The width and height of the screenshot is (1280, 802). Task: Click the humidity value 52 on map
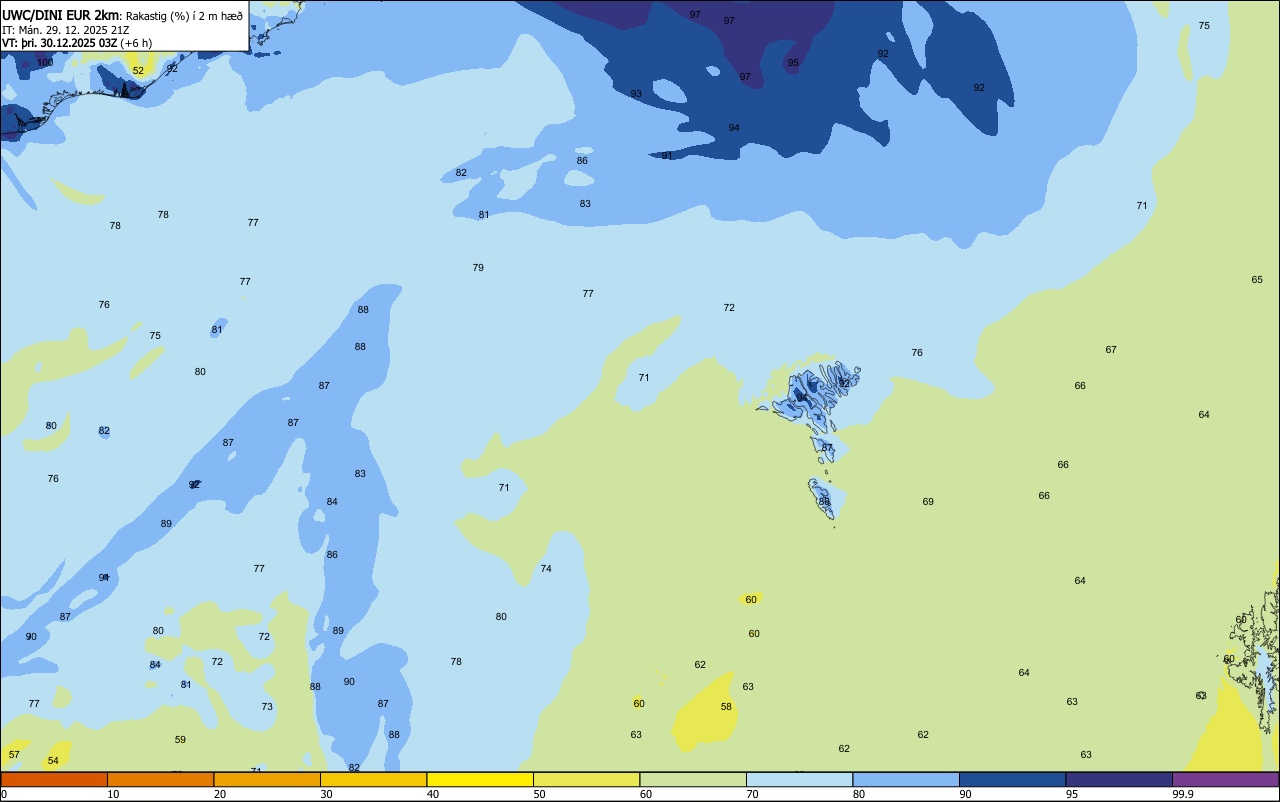(138, 70)
